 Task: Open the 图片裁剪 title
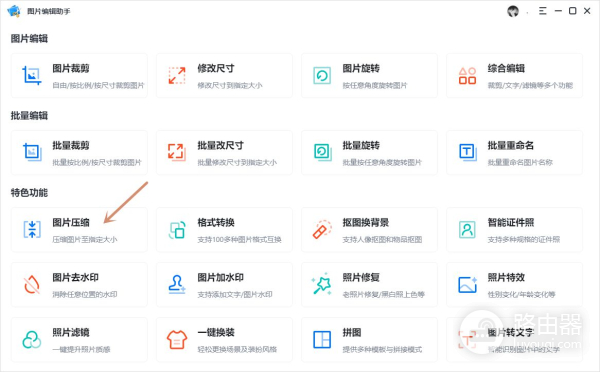tap(71, 69)
